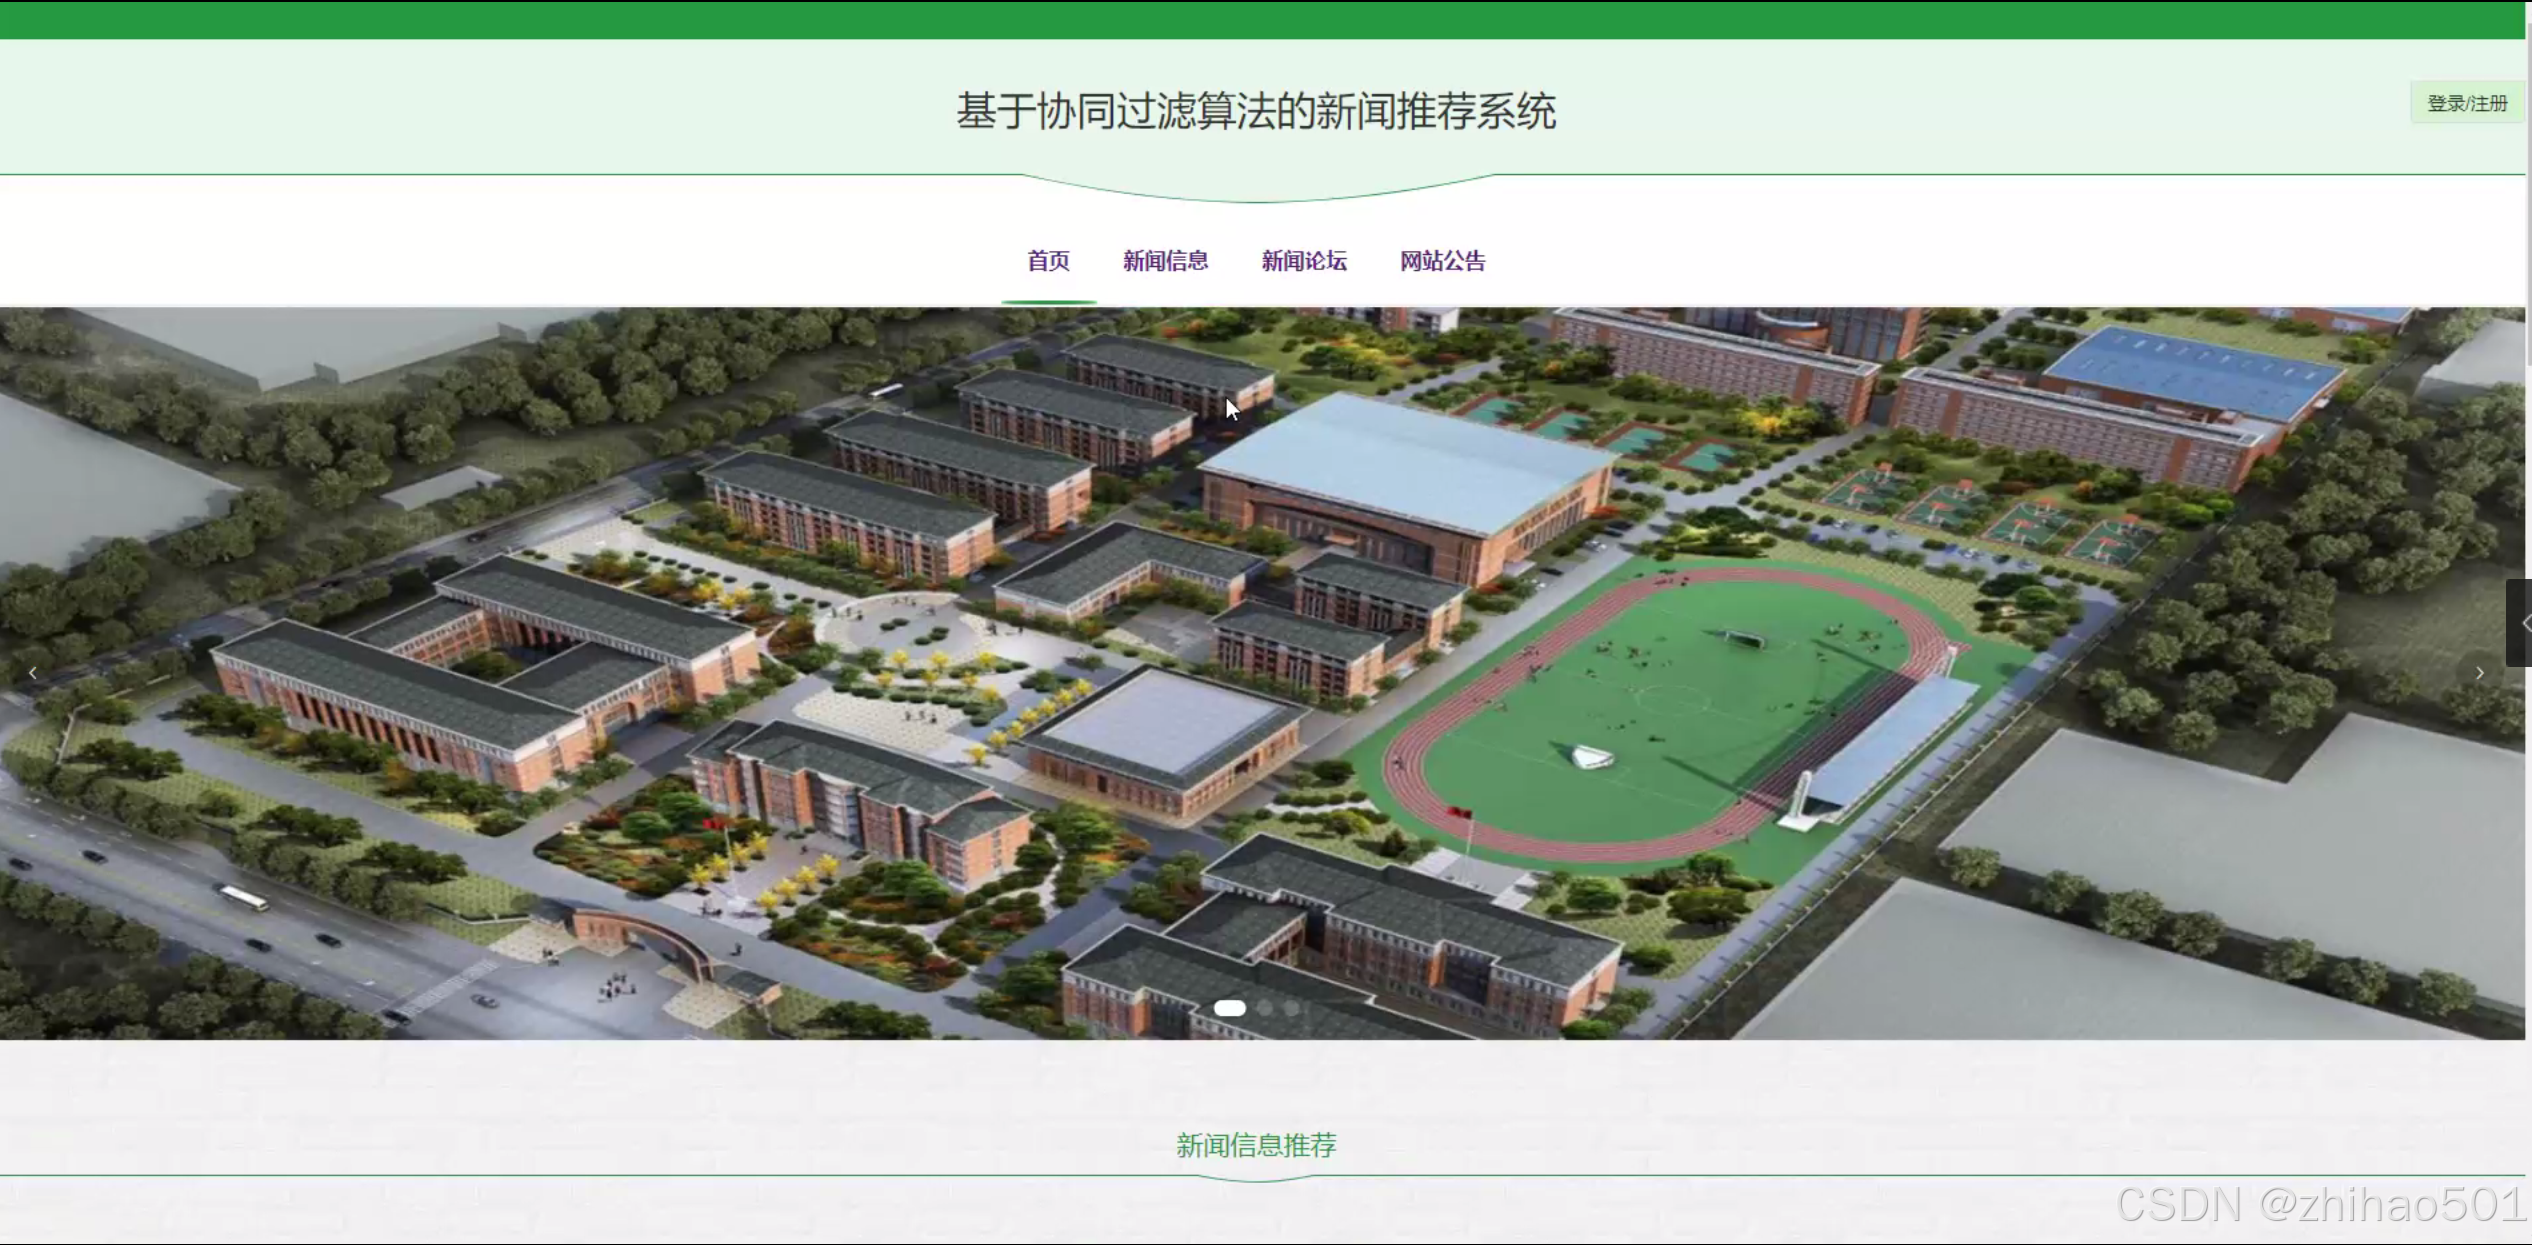Viewport: 2532px width, 1245px height.
Task: Open the 首页 navigation tab
Action: tap(1048, 261)
